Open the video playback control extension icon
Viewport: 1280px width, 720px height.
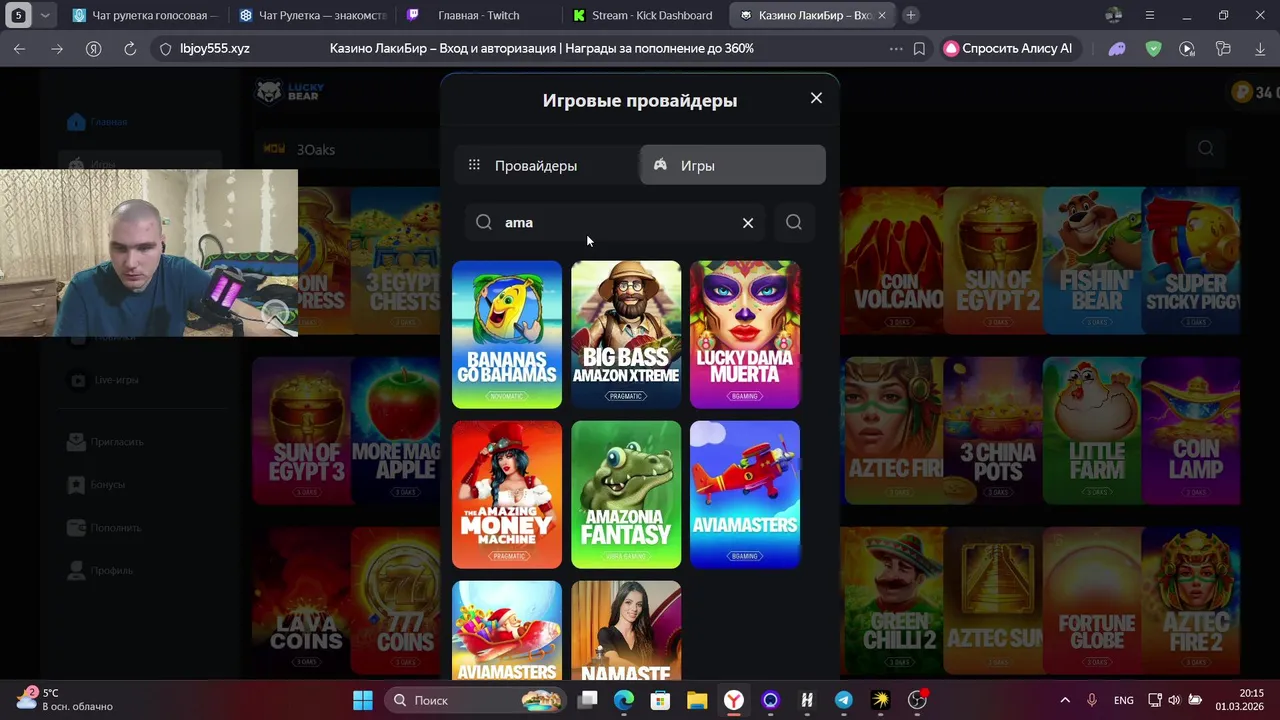pos(1187,48)
